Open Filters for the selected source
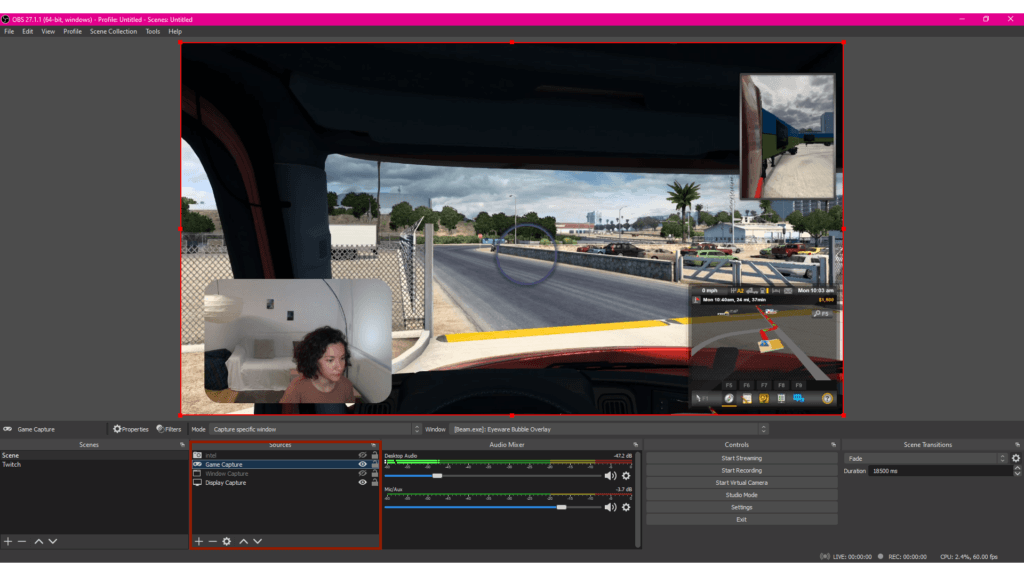The image size is (1024, 576). pos(168,429)
